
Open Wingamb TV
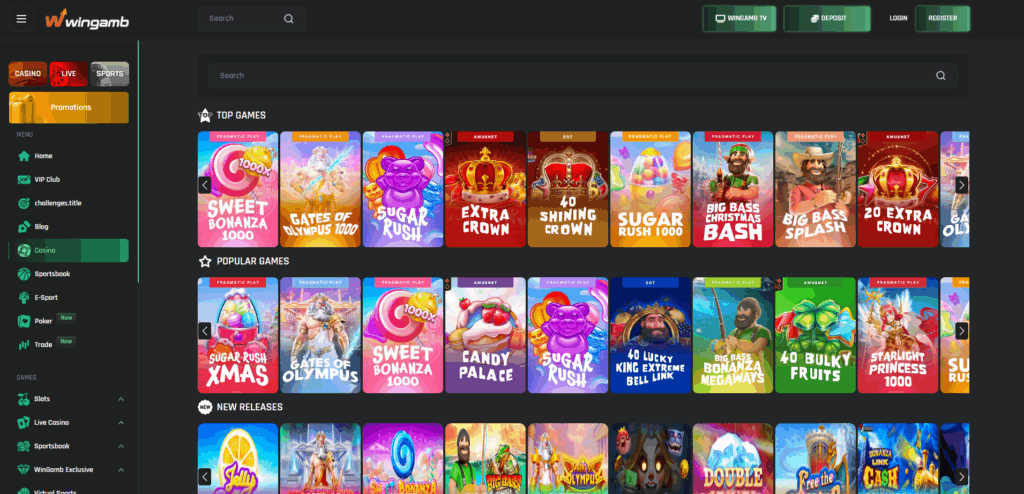point(739,18)
